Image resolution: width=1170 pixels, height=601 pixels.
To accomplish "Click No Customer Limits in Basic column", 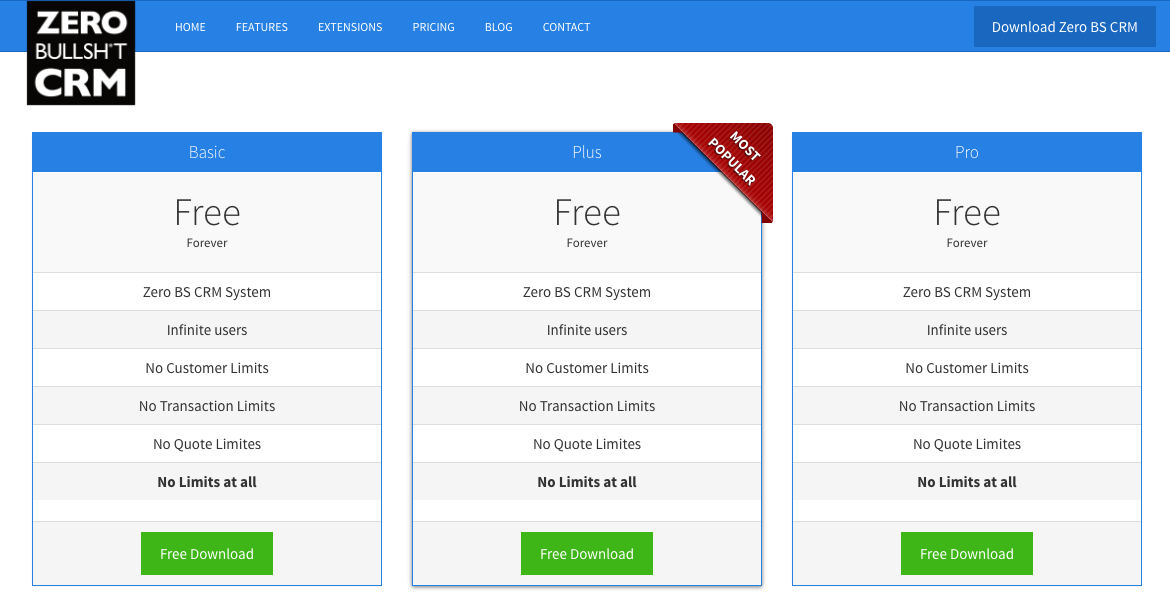I will [x=207, y=368].
